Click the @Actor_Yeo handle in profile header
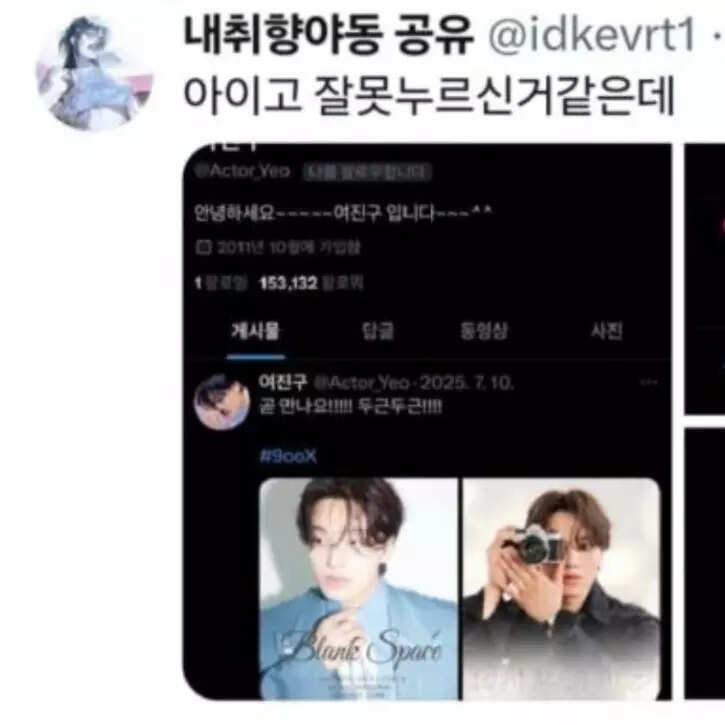Screen dimensions: 725x725 [x=243, y=171]
